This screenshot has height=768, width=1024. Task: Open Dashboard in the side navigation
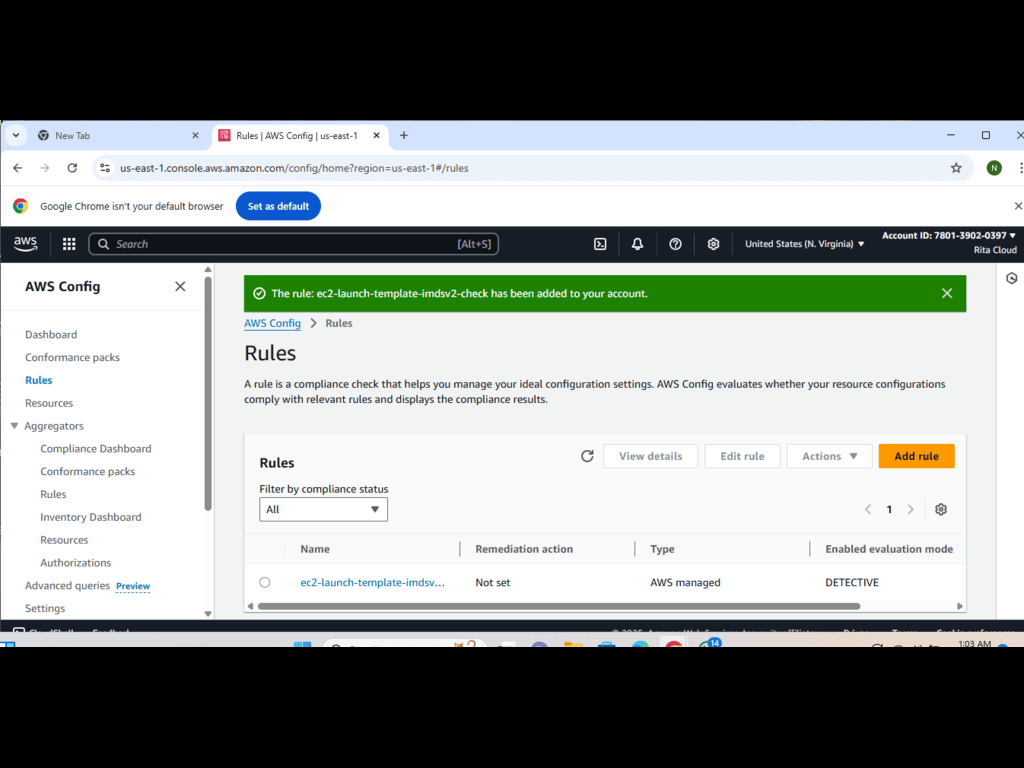pyautogui.click(x=51, y=334)
